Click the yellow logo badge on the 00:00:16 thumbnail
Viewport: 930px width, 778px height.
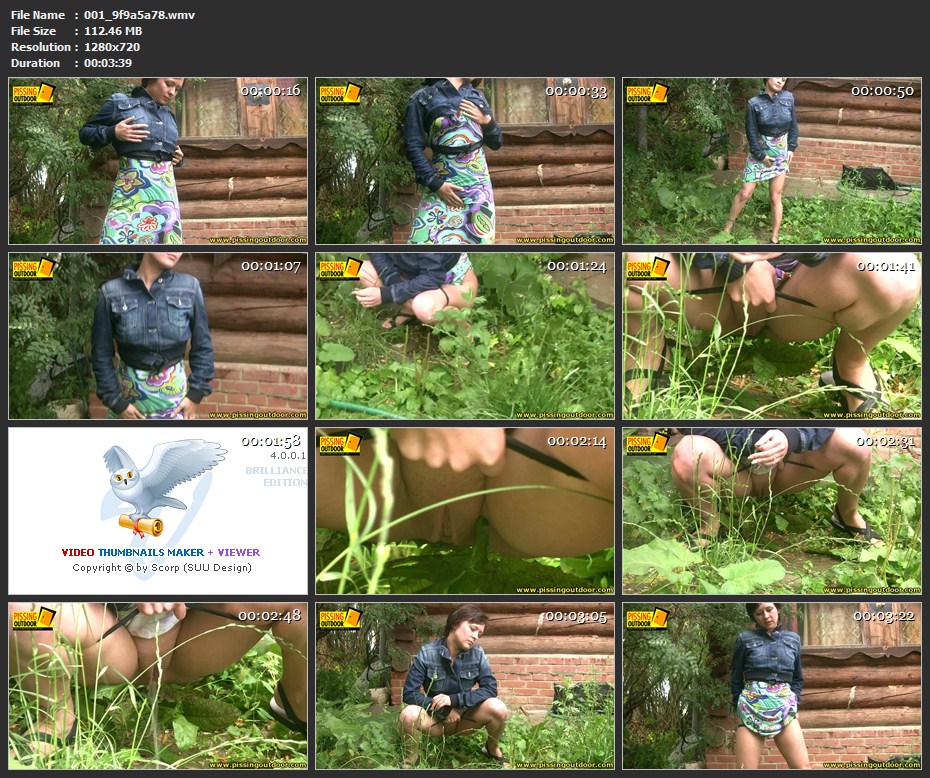click(x=32, y=94)
